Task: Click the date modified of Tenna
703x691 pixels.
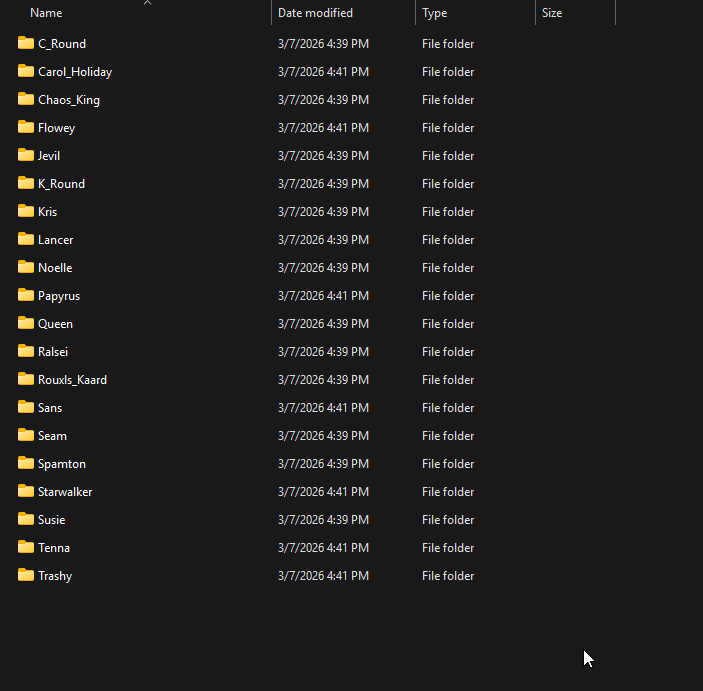Action: point(323,548)
